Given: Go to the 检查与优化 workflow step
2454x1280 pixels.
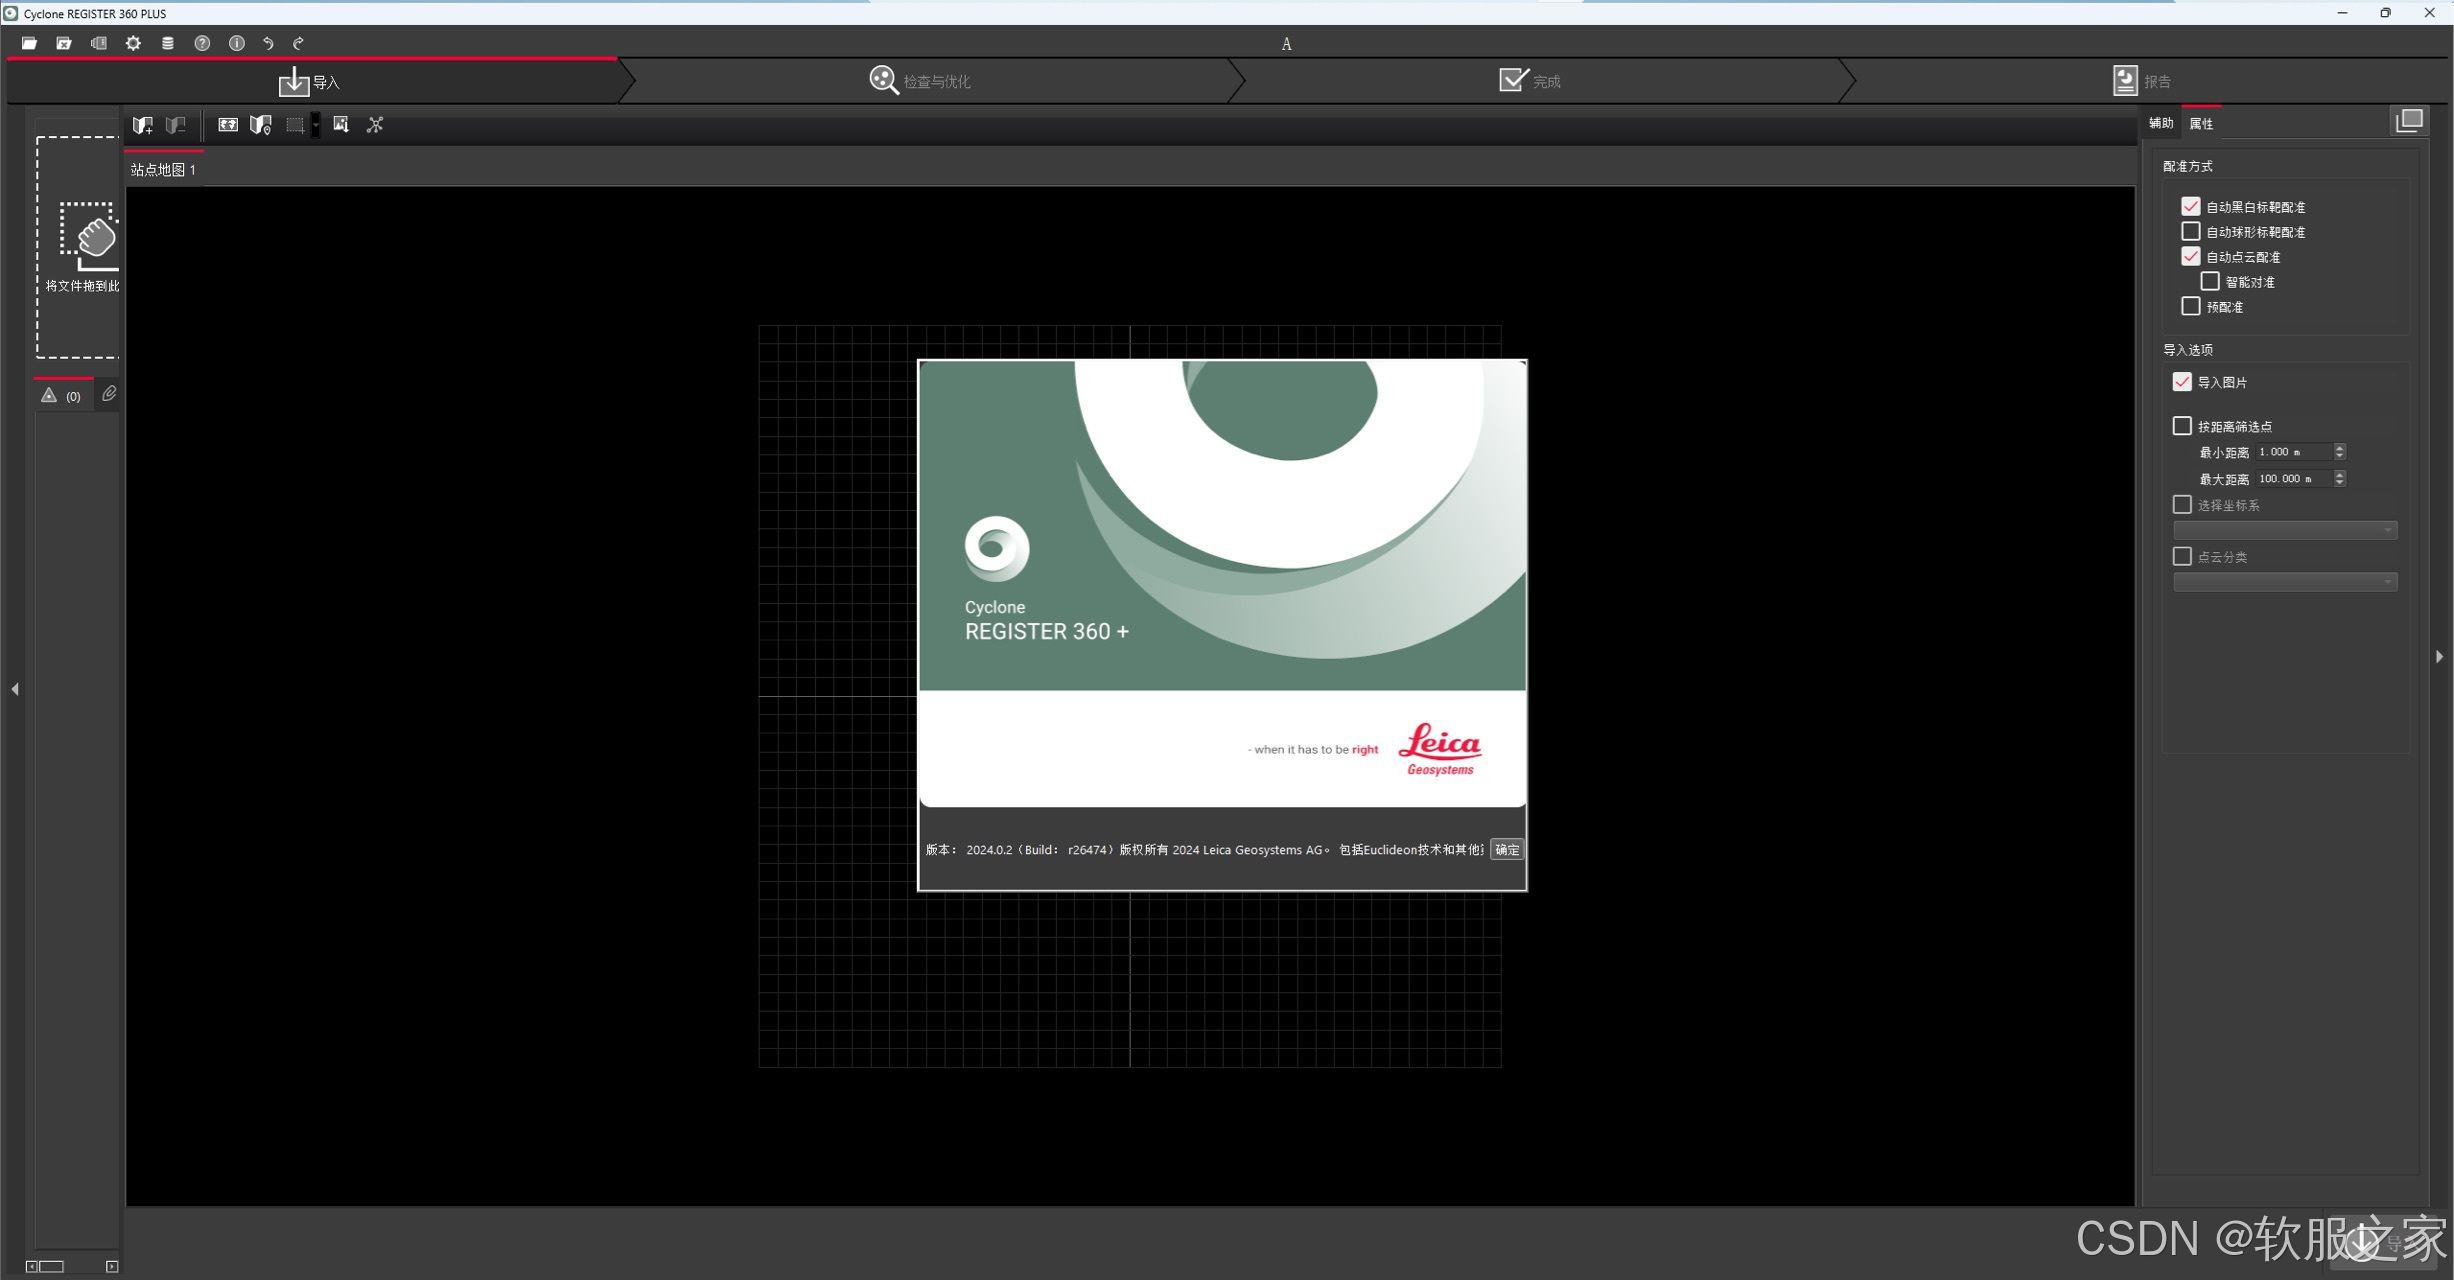Looking at the screenshot, I should (920, 81).
